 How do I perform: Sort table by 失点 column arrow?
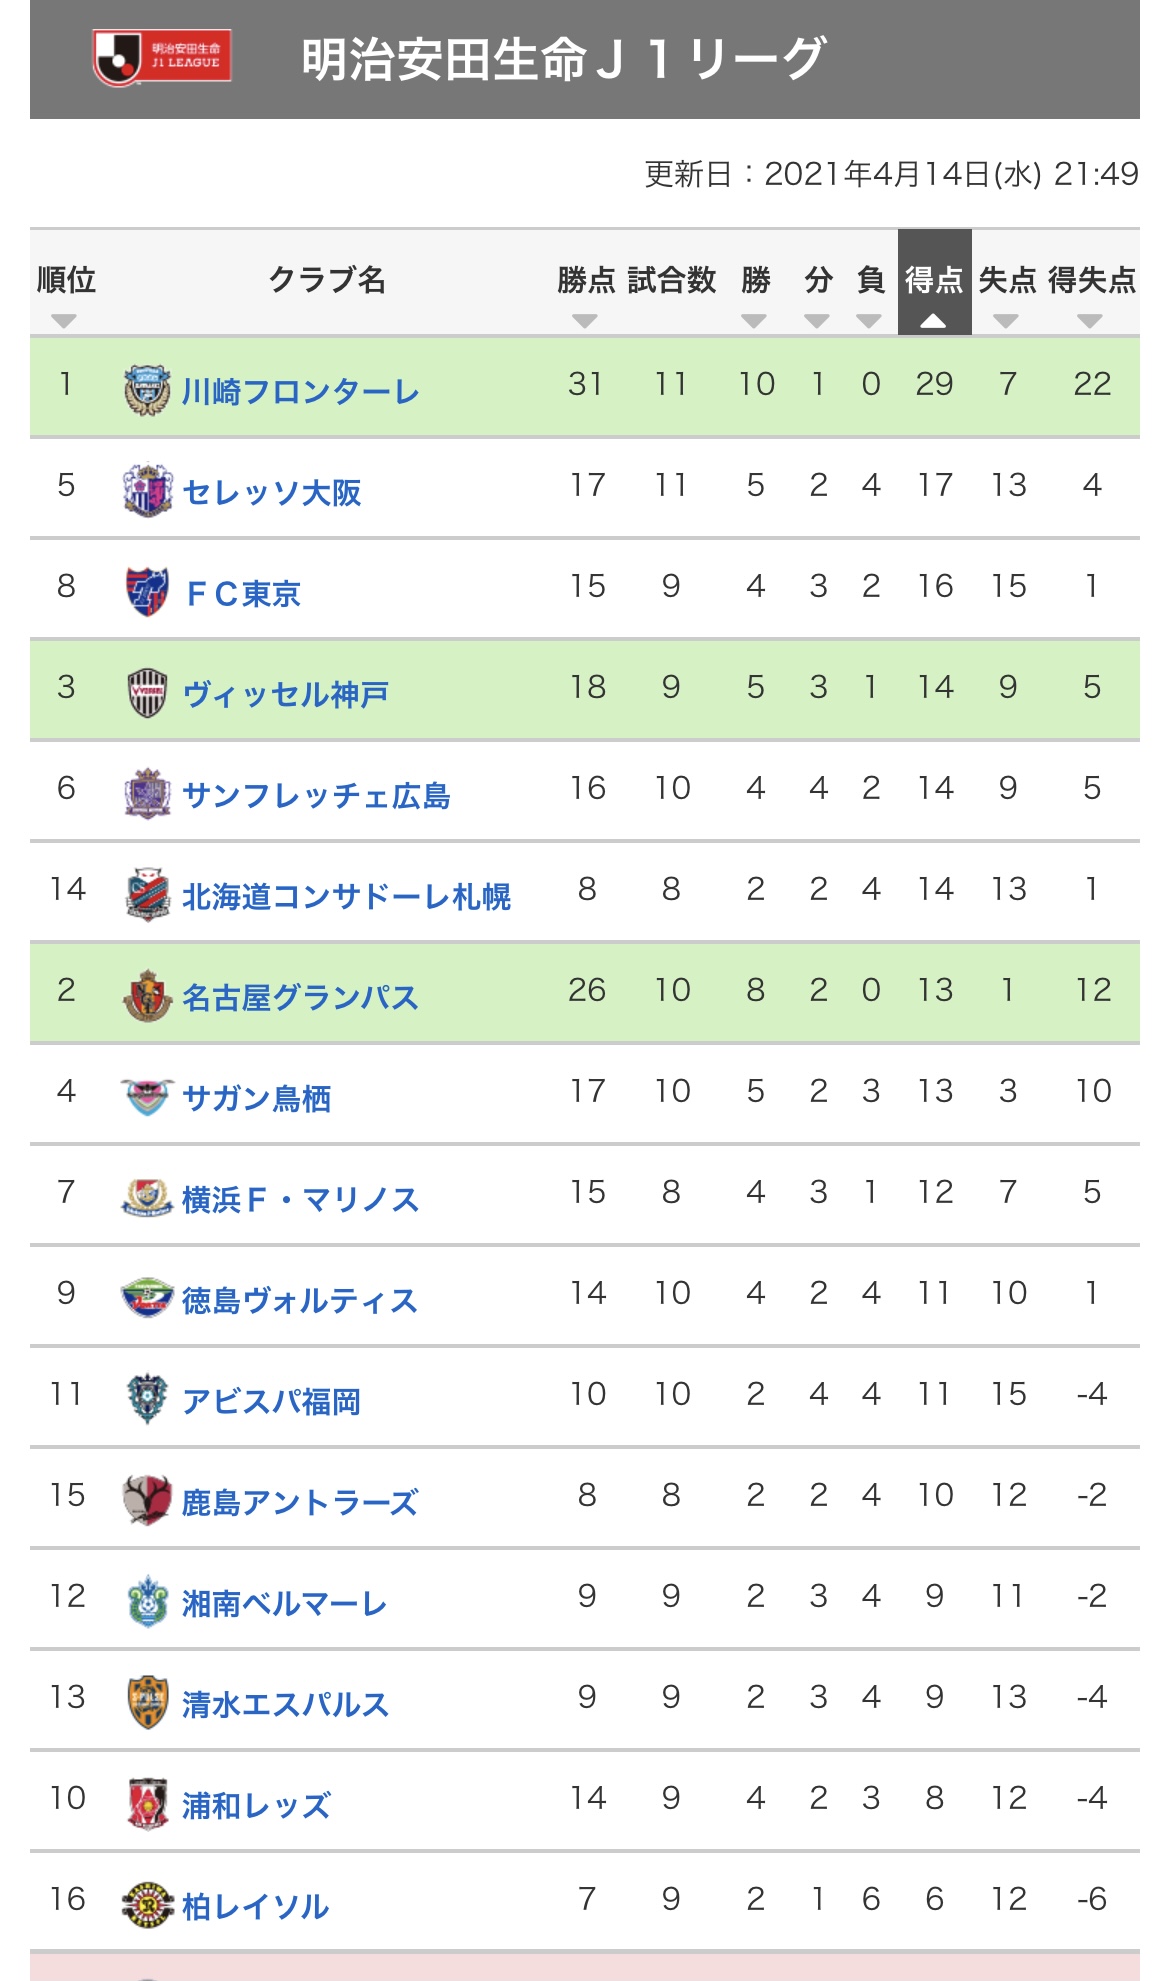[1006, 321]
